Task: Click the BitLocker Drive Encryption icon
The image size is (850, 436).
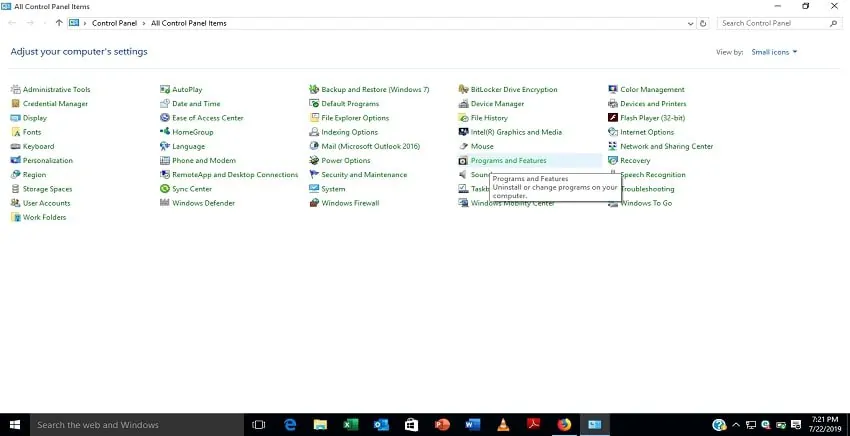Action: click(x=463, y=89)
